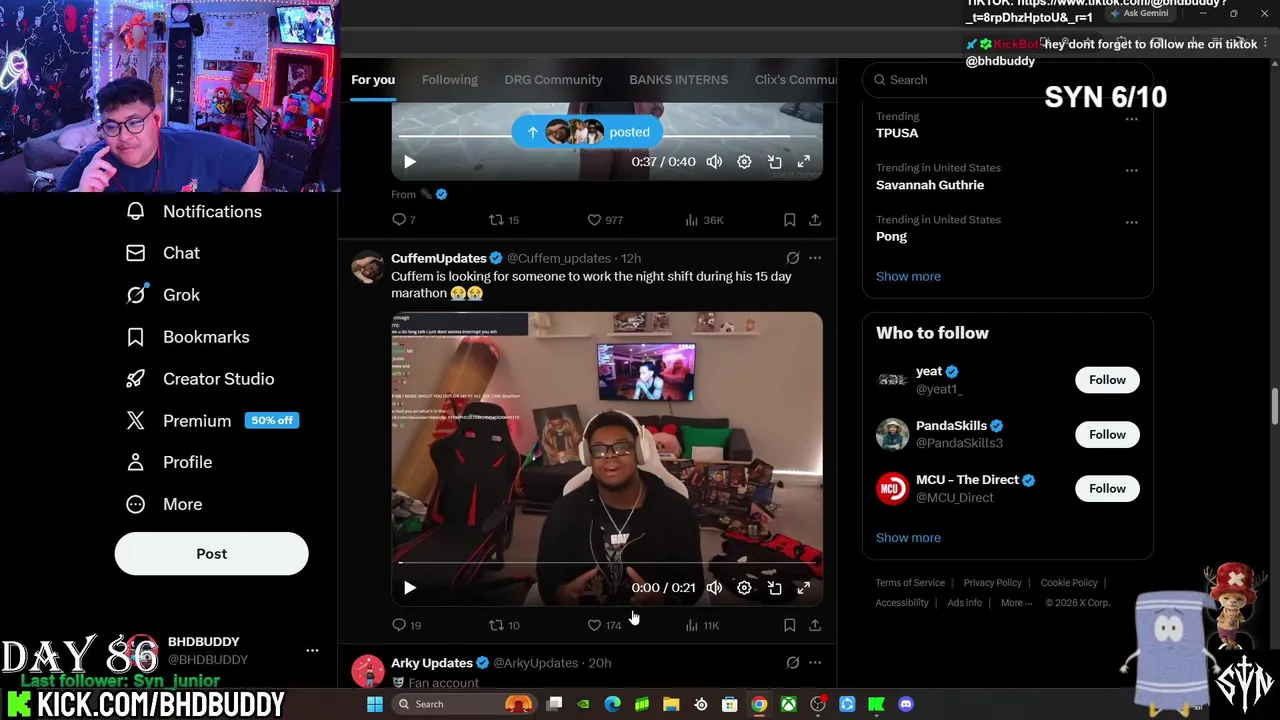Viewport: 1280px width, 720px height.
Task: Toggle picture-in-picture on the top video
Action: pos(774,161)
